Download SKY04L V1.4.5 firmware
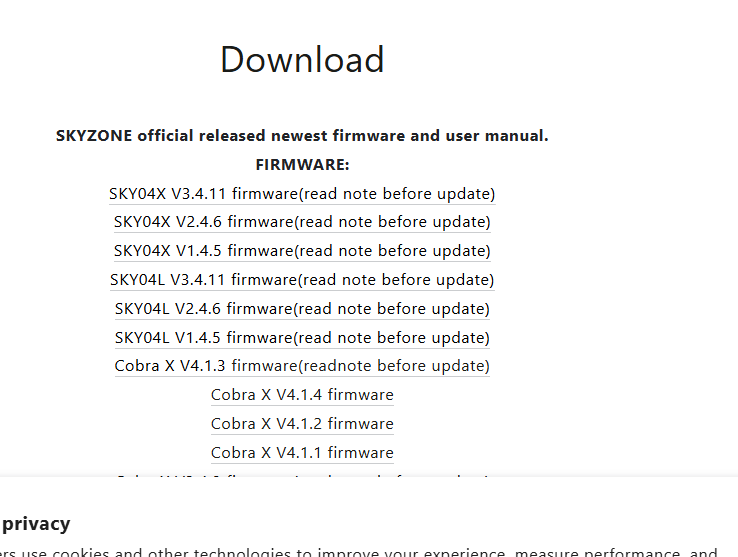The height and width of the screenshot is (557, 738). [302, 338]
